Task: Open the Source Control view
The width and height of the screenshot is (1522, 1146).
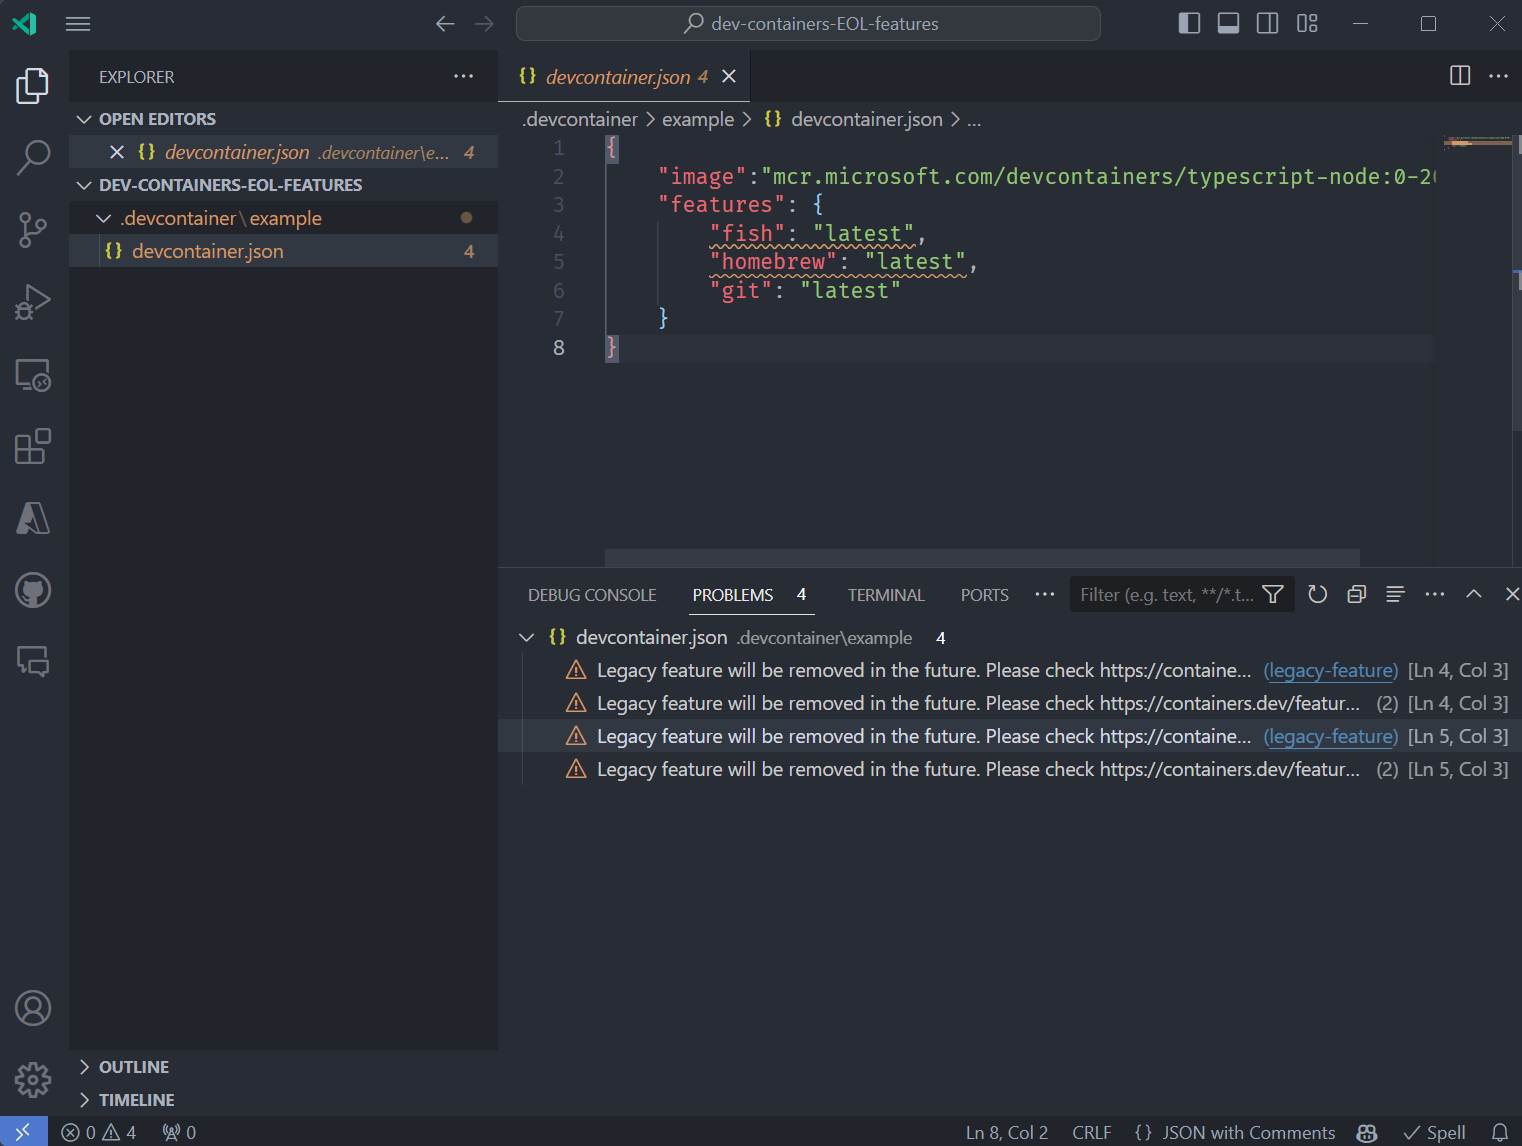Action: click(33, 229)
